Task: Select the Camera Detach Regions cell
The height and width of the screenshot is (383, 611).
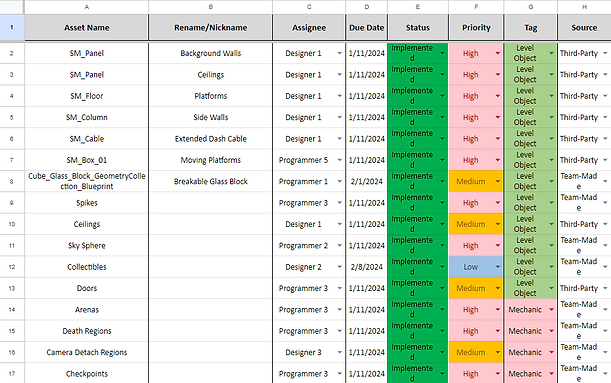Action: pos(87,352)
